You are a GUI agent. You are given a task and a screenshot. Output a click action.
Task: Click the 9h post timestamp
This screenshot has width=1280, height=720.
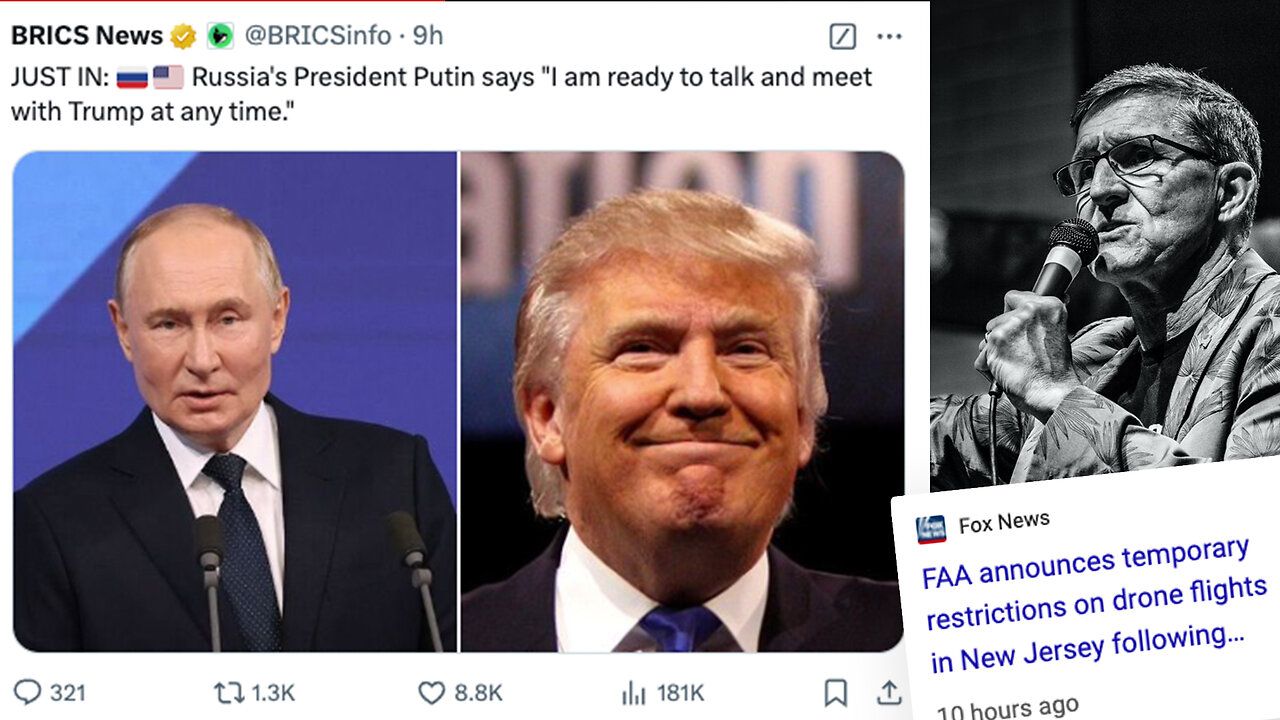[428, 36]
